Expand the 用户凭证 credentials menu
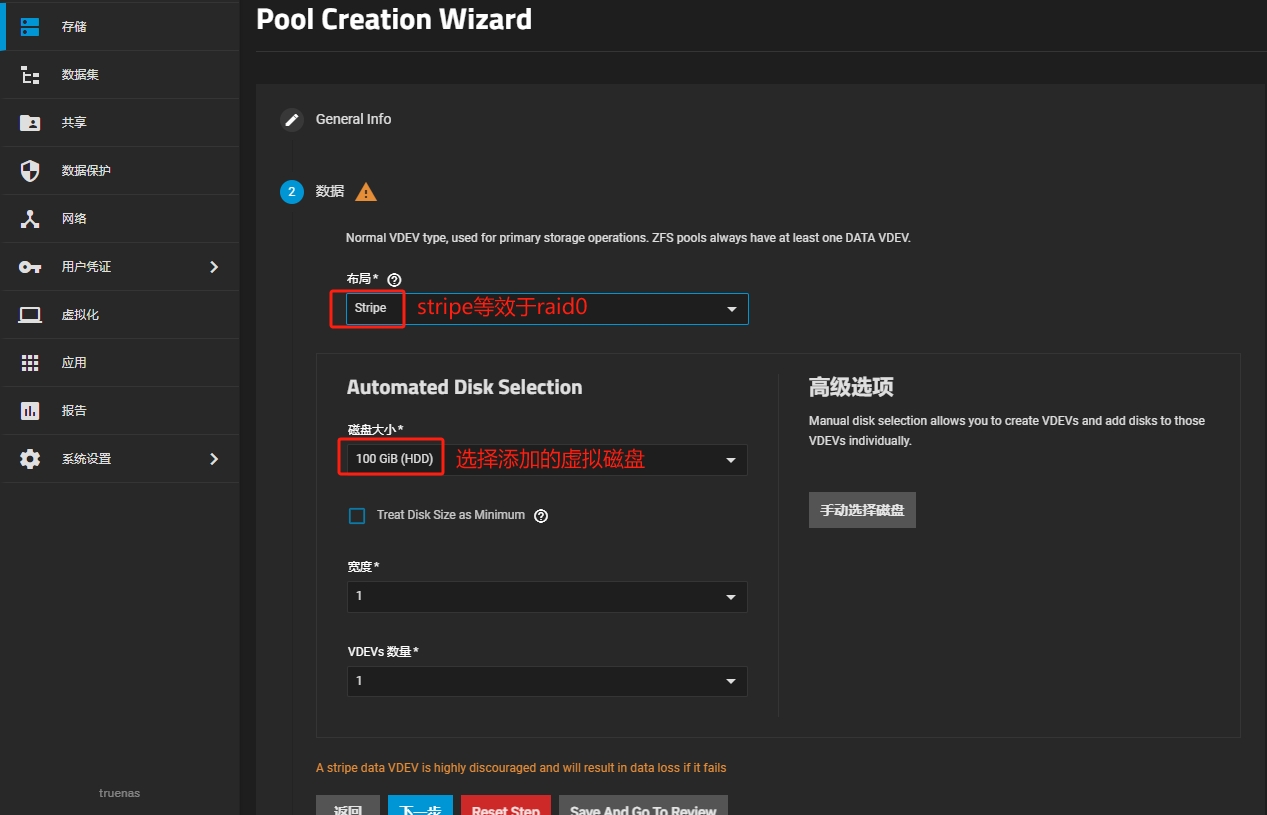This screenshot has width=1267, height=815. pos(120,267)
